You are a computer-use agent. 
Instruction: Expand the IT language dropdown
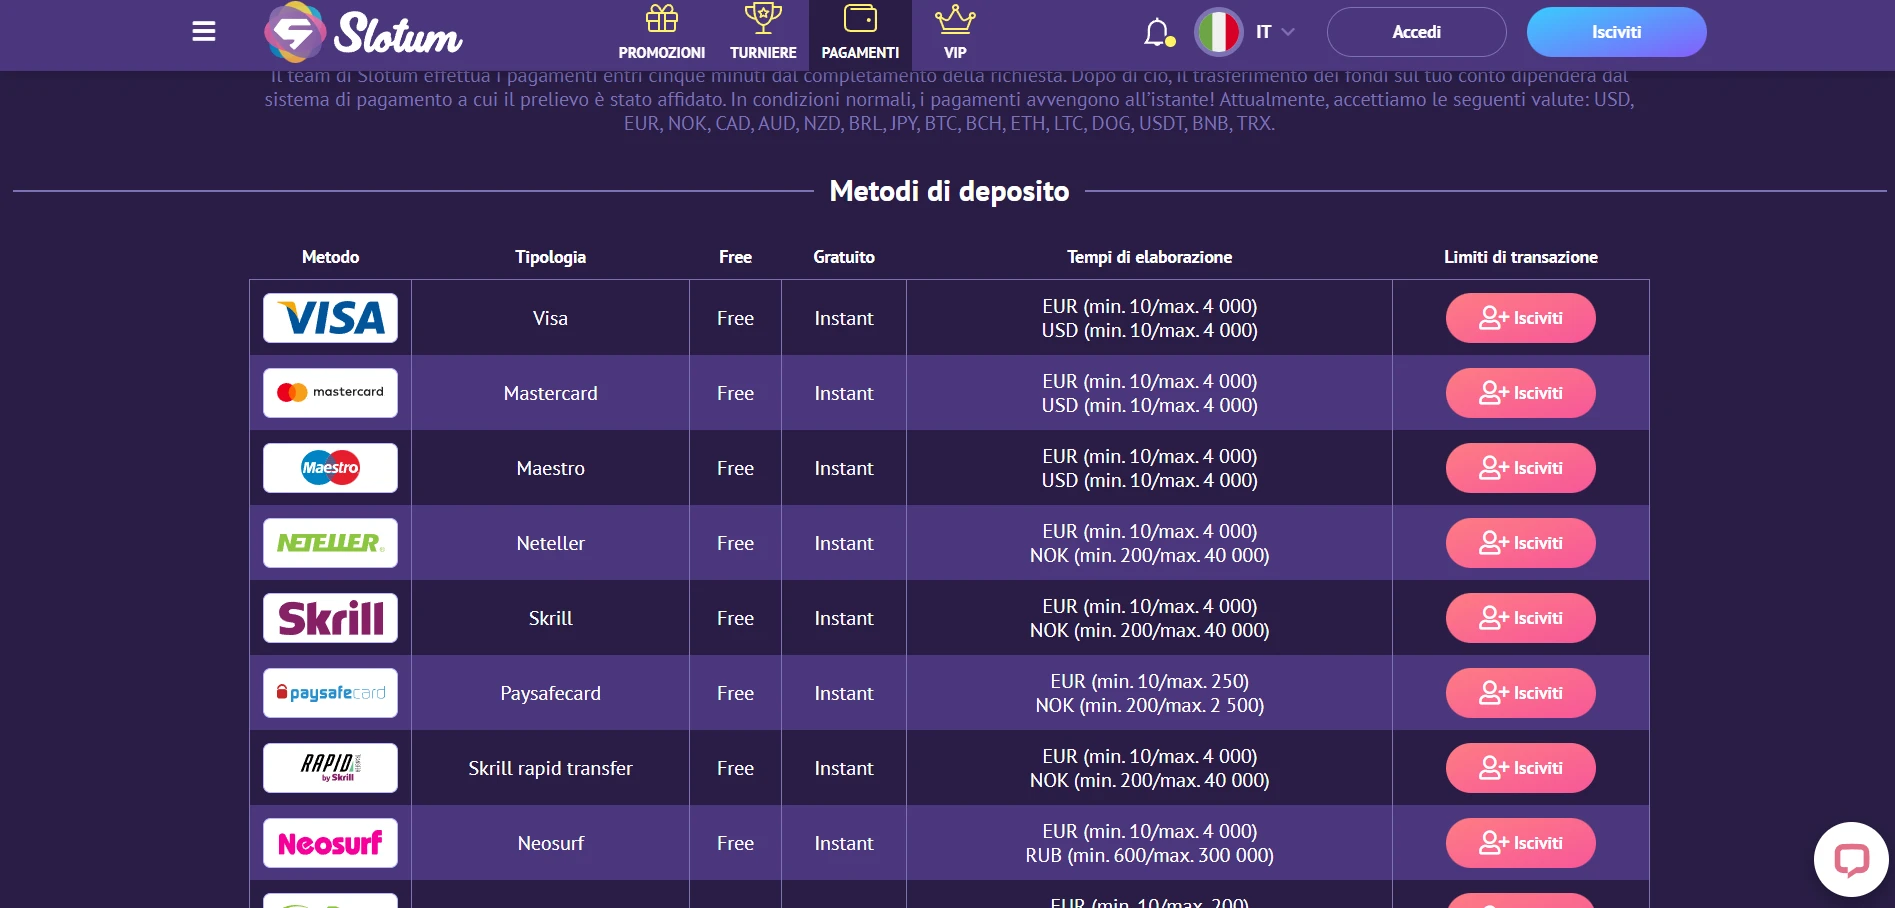point(1275,32)
